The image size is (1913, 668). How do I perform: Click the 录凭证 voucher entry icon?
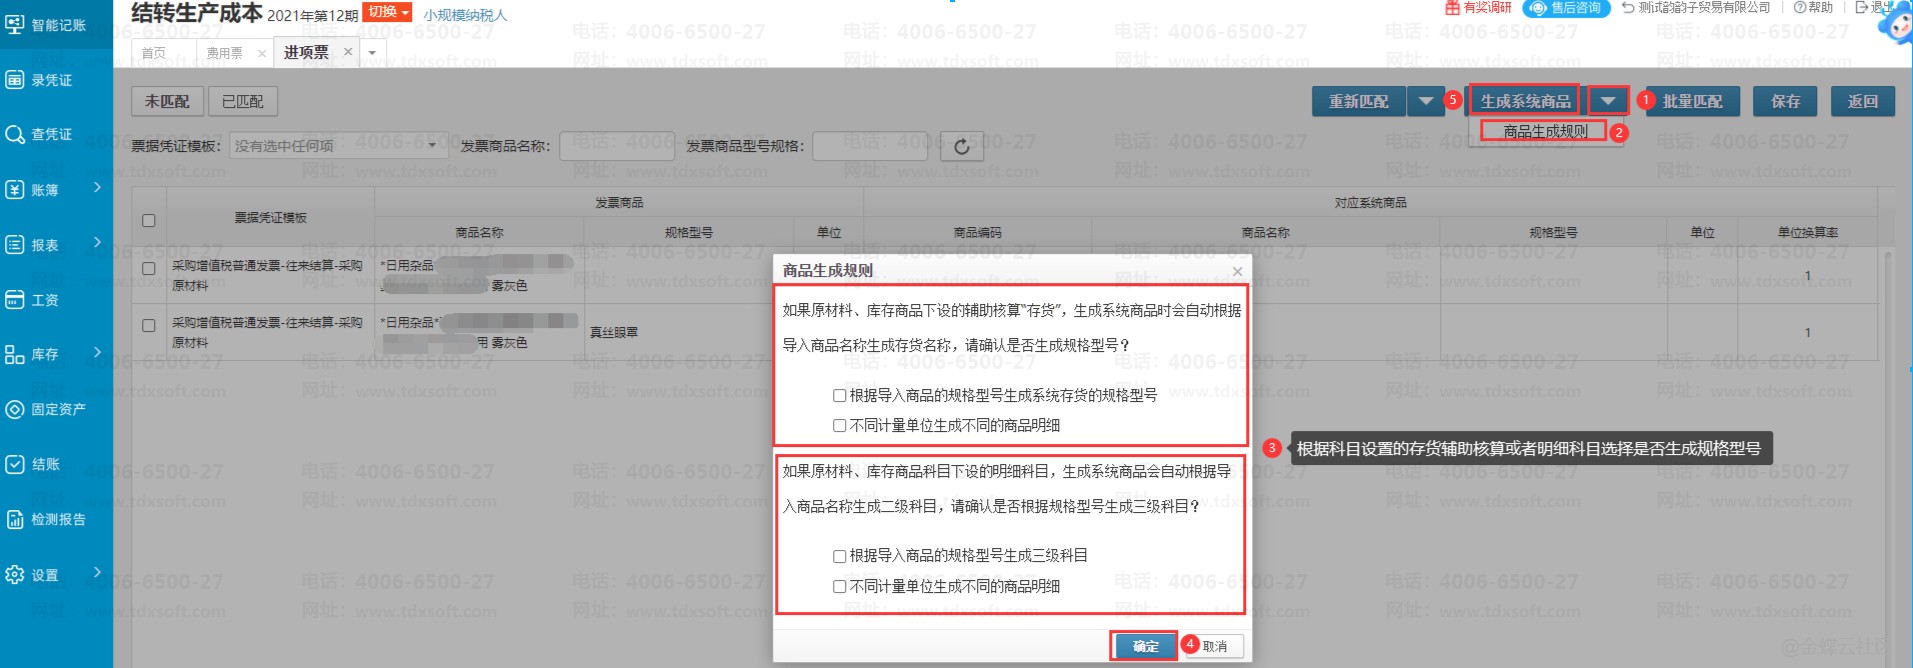[x=15, y=79]
